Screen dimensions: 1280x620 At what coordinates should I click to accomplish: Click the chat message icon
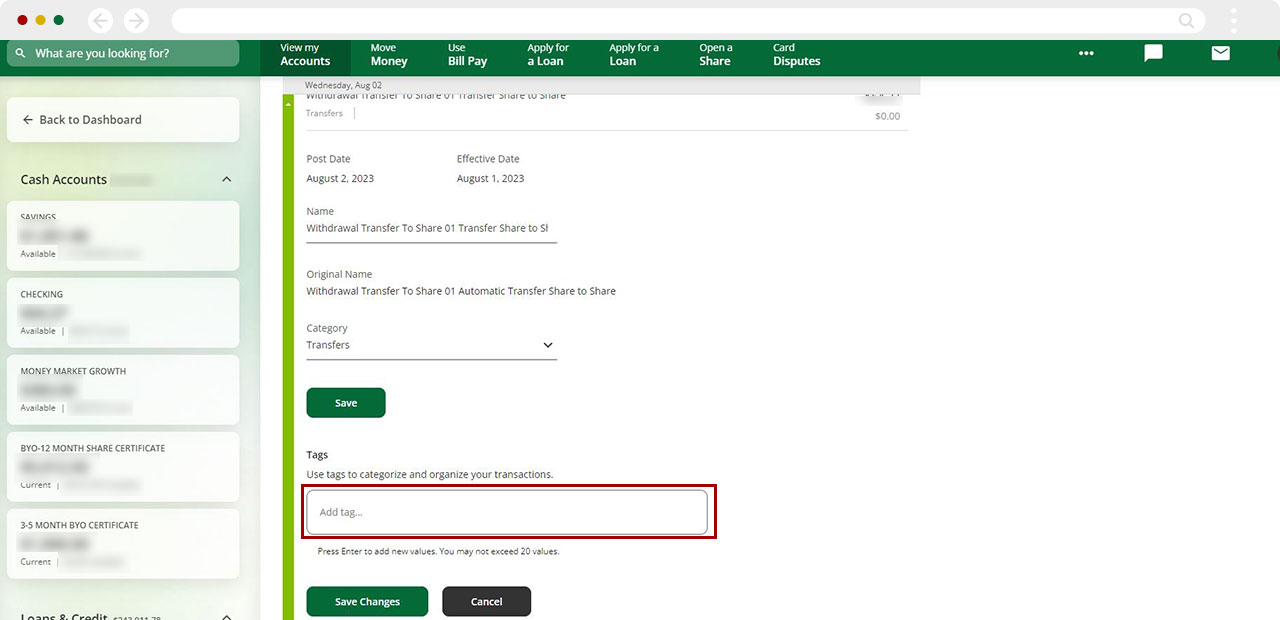pyautogui.click(x=1153, y=54)
